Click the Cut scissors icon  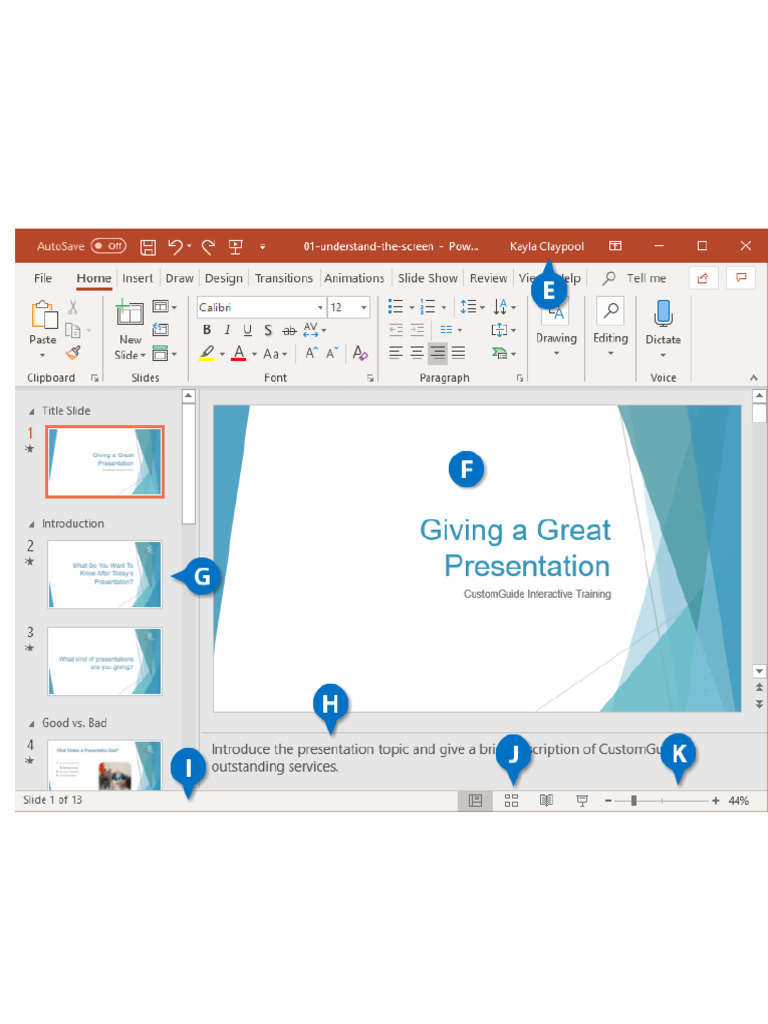(73, 307)
